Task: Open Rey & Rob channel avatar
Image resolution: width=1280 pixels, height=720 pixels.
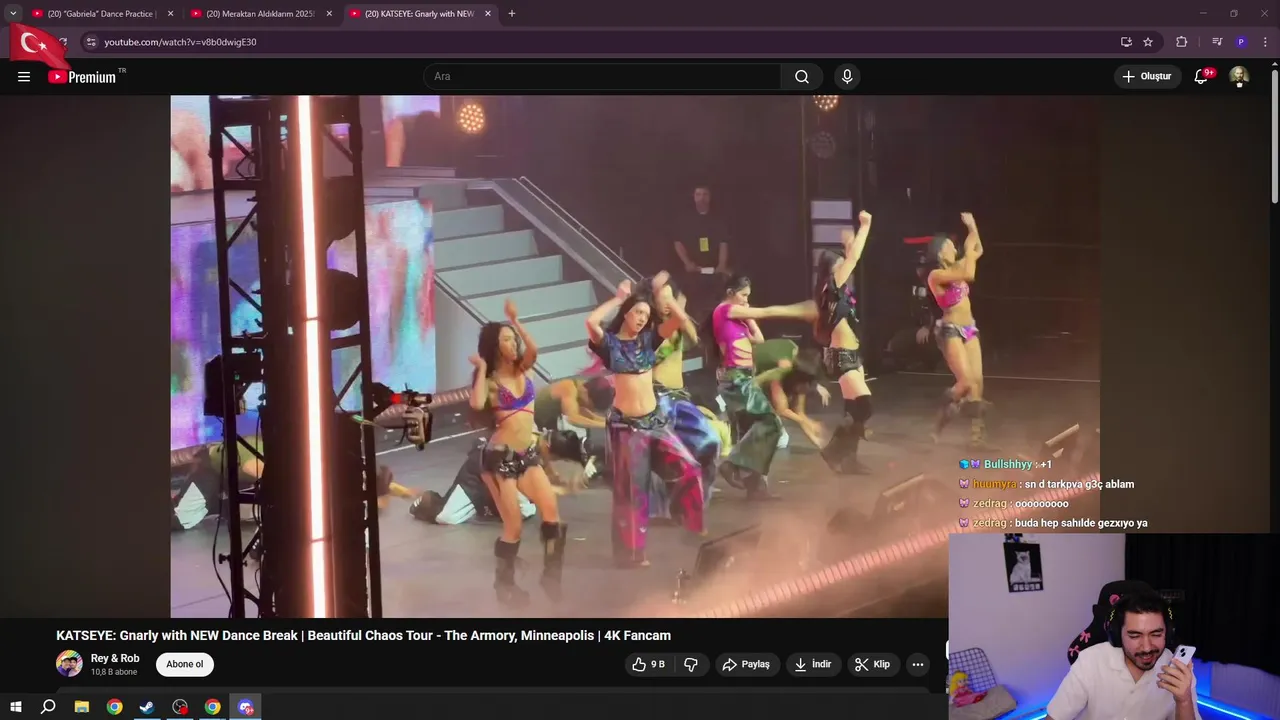Action: coord(69,664)
